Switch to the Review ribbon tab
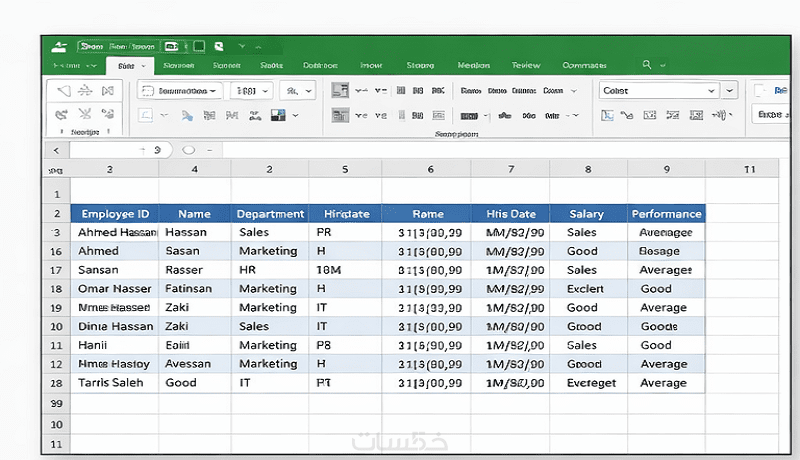Viewport: 800px width, 460px height. (x=526, y=65)
